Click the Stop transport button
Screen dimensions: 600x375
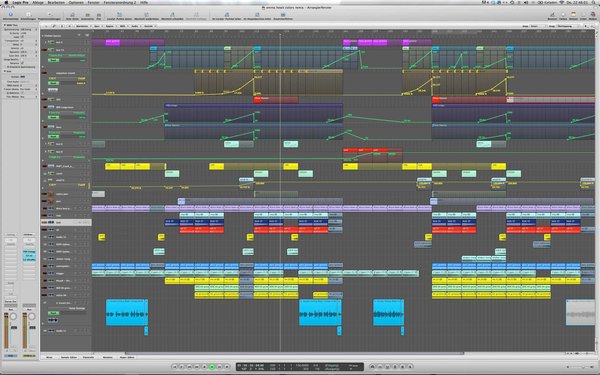tap(204, 367)
